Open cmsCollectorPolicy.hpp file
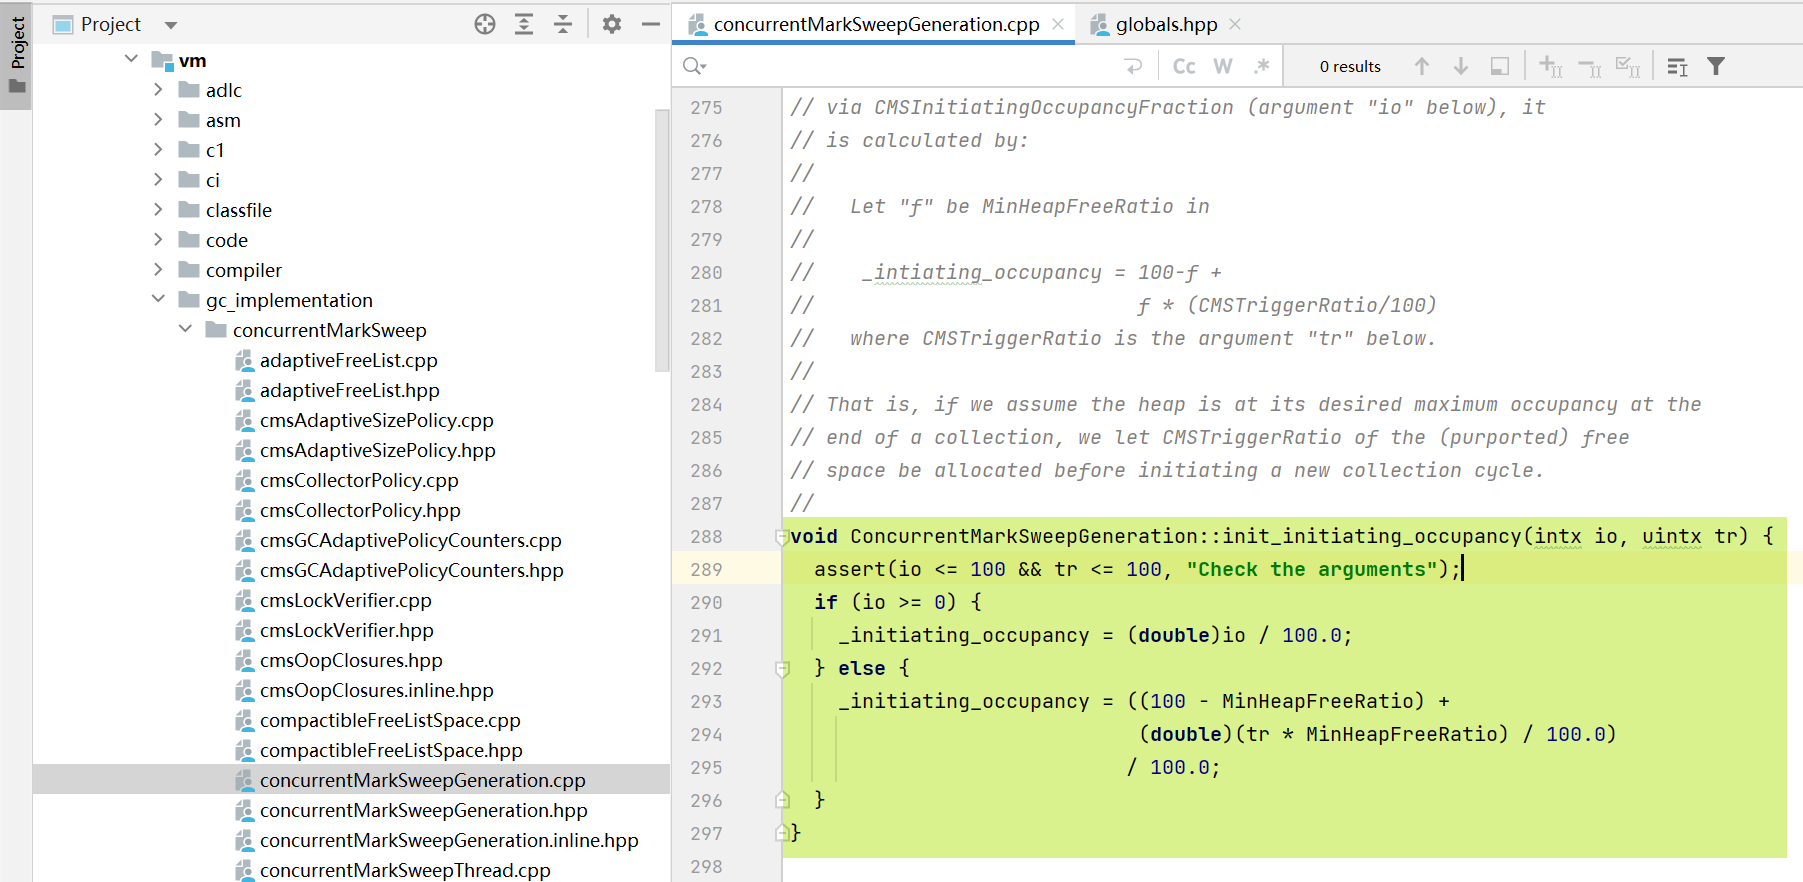Image resolution: width=1803 pixels, height=882 pixels. (x=360, y=510)
